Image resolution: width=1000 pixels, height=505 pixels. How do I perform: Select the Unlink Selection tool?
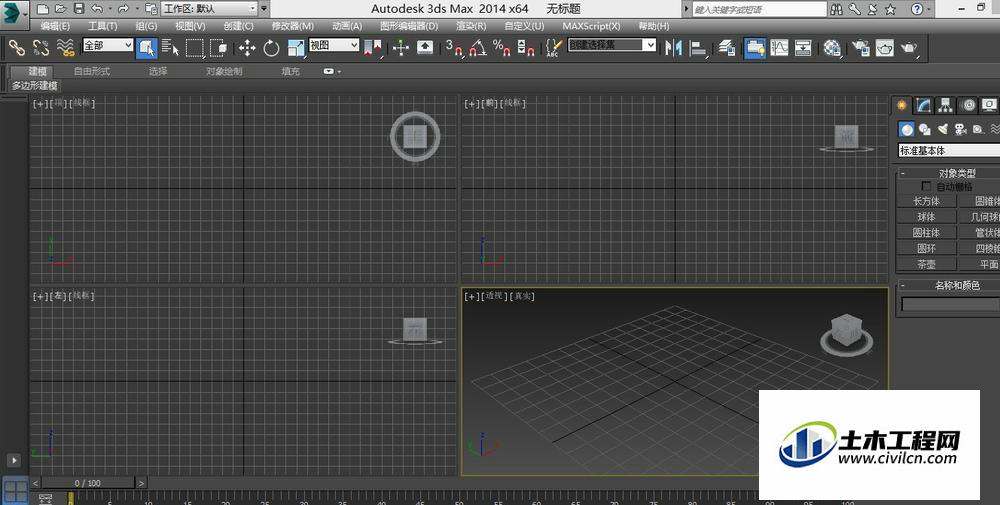[41, 47]
